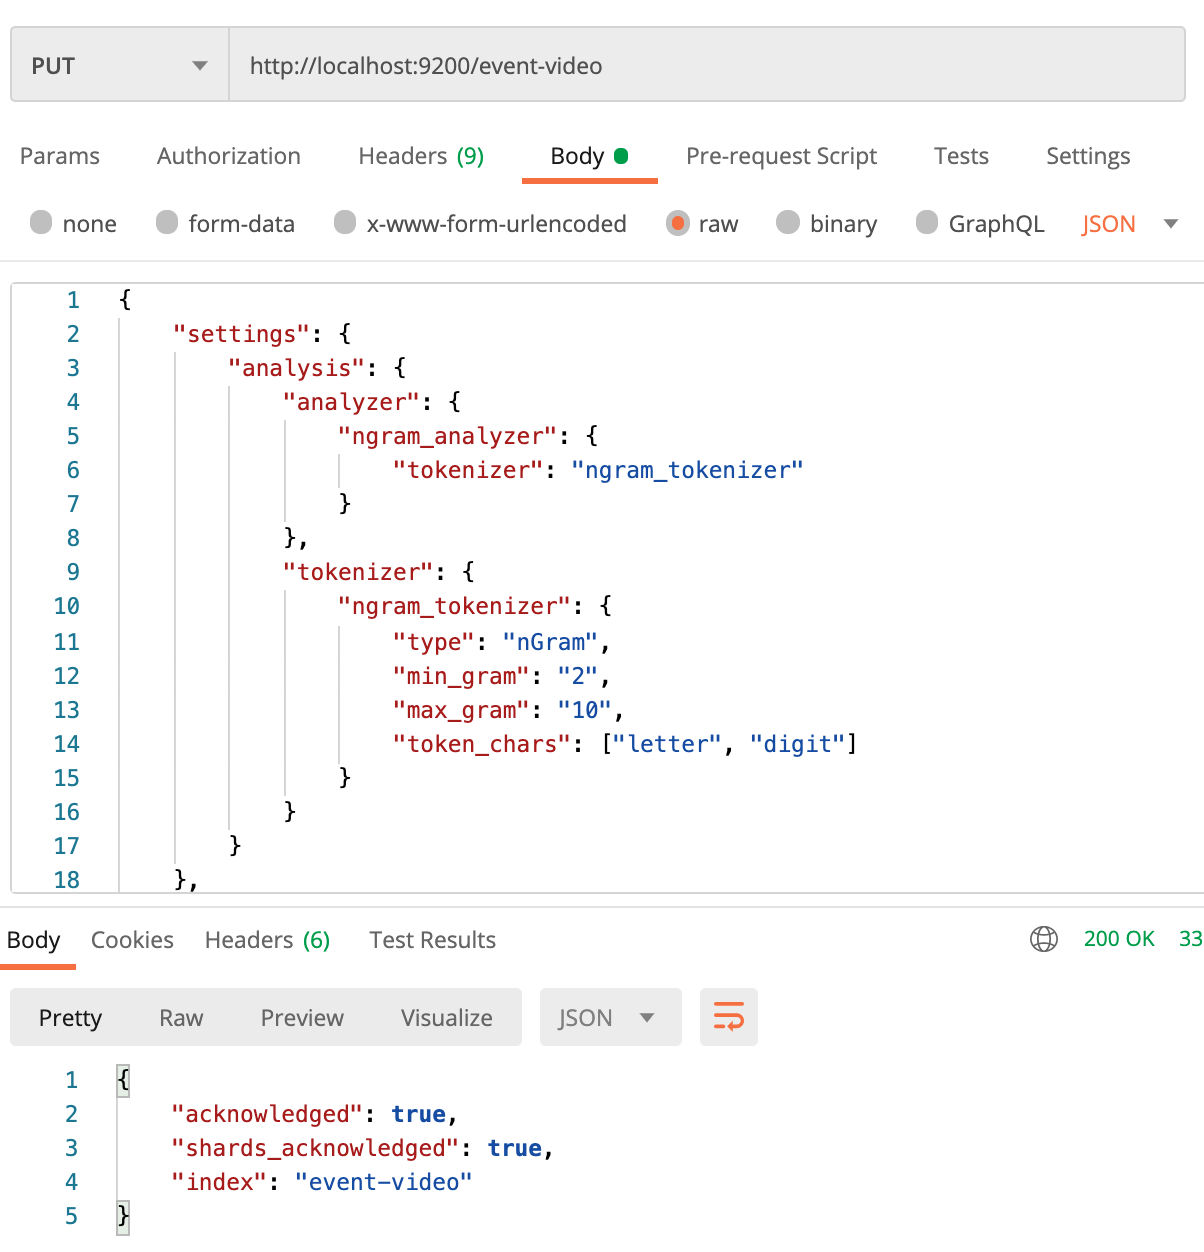Click the "acknowledged" key in response

click(x=267, y=1114)
